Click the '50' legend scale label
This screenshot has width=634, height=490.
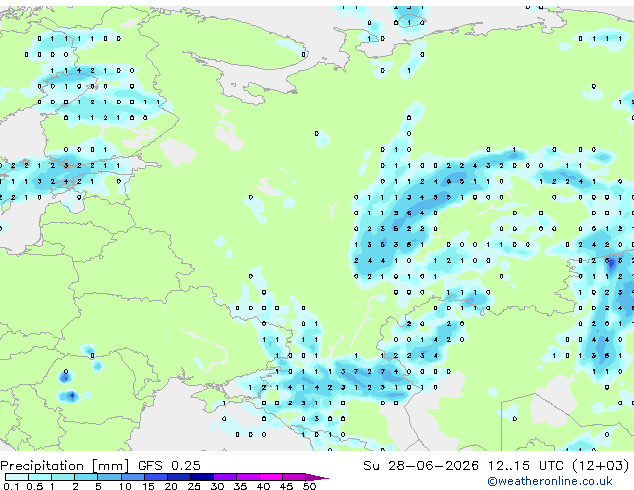click(x=309, y=486)
